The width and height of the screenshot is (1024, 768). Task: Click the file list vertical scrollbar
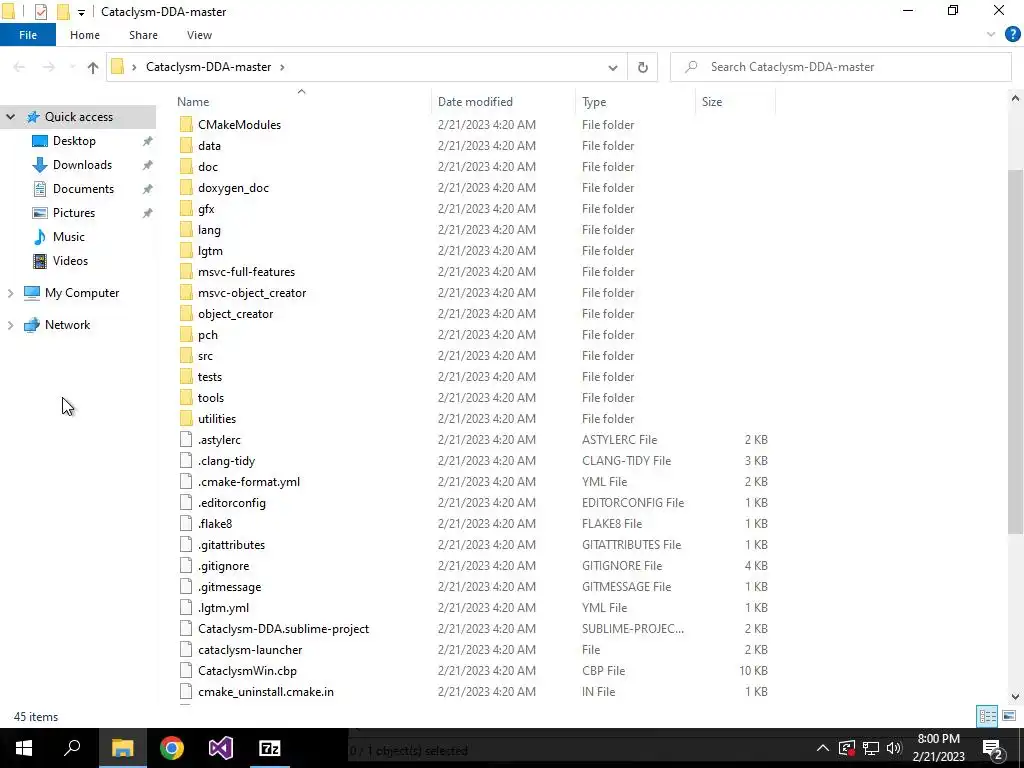pyautogui.click(x=1015, y=353)
